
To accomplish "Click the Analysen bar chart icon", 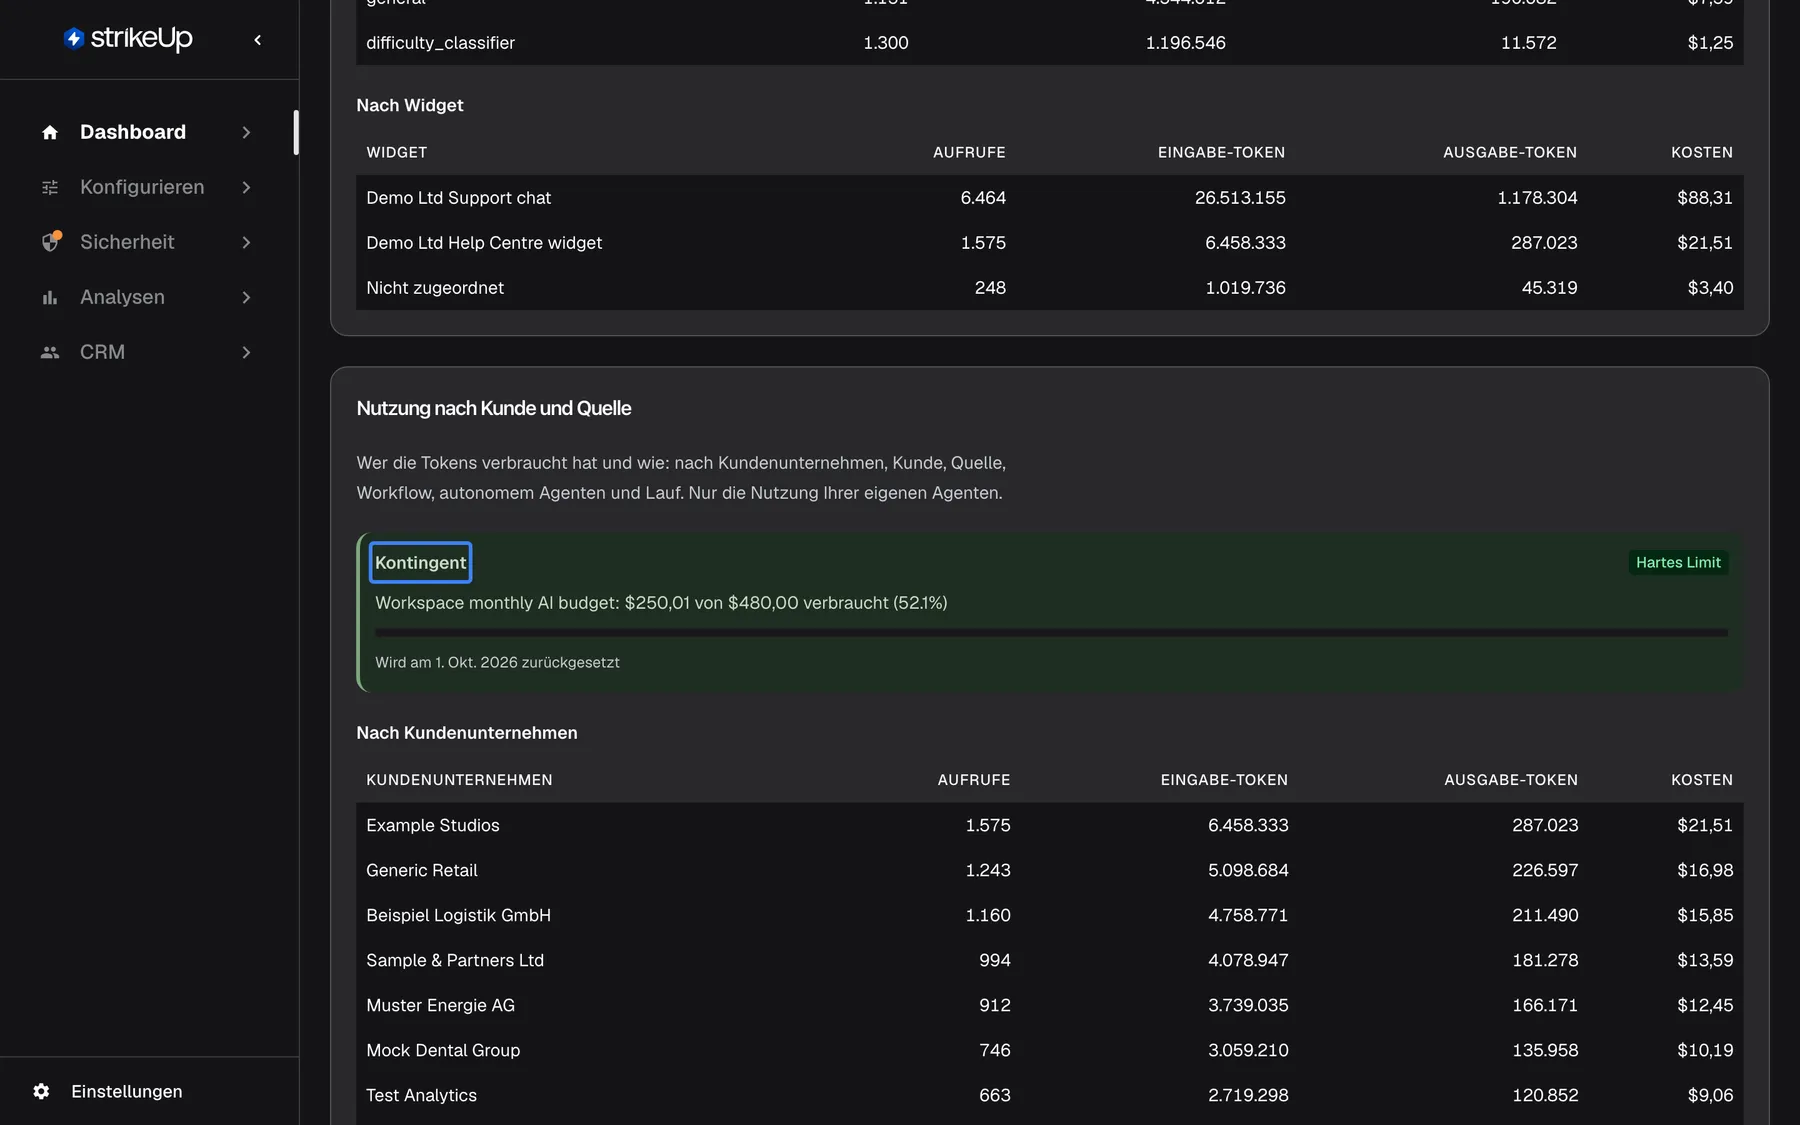I will (x=50, y=297).
